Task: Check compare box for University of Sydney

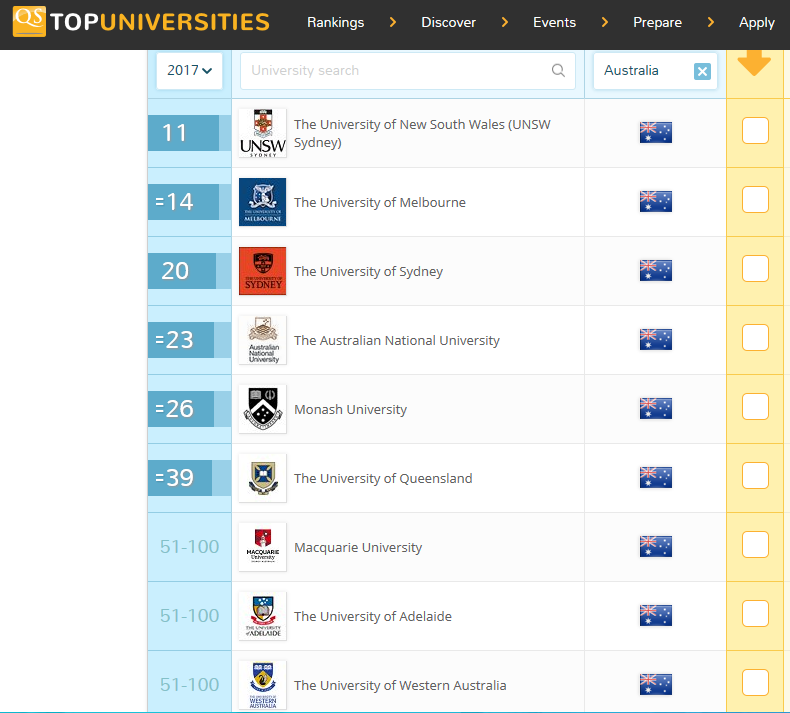Action: [755, 269]
